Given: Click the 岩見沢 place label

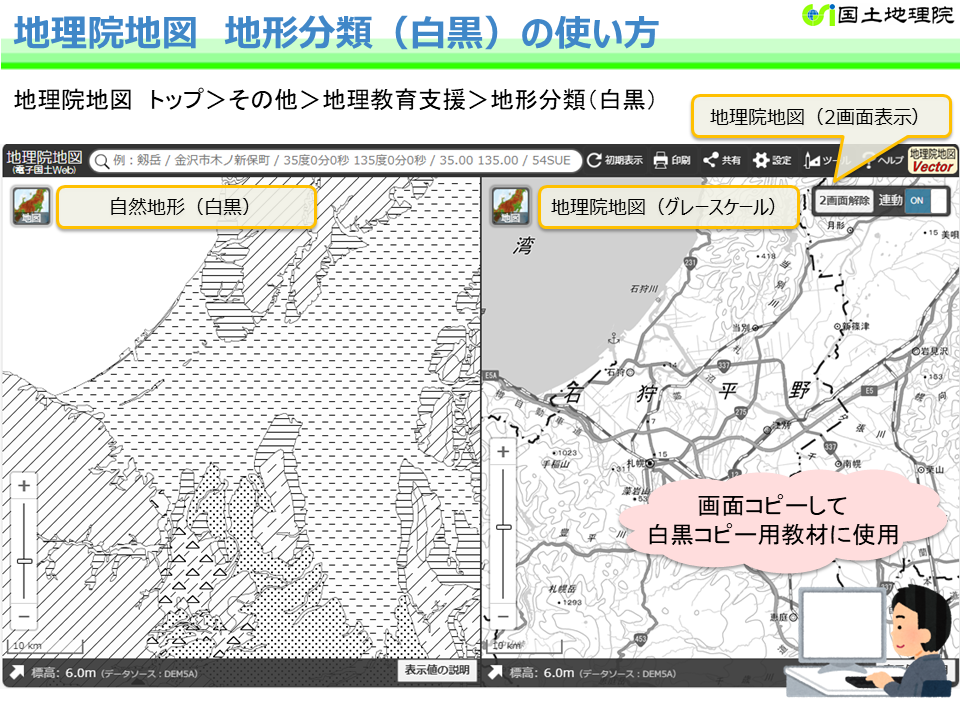Looking at the screenshot, I should [x=934, y=351].
